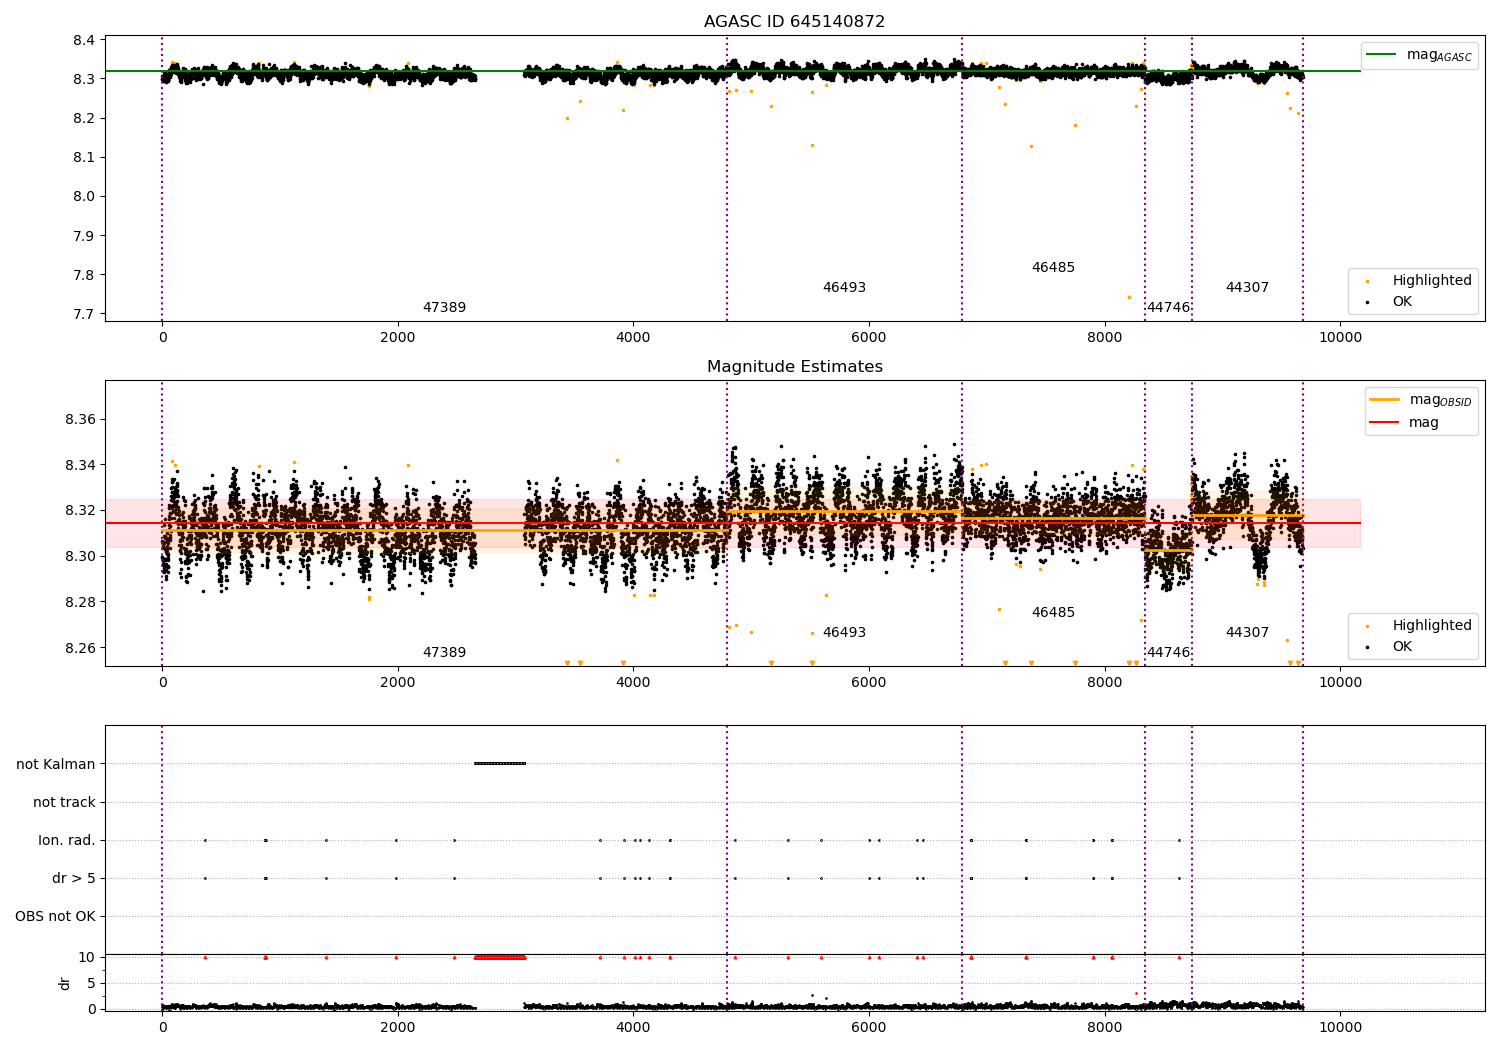The width and height of the screenshot is (1500, 1050).
Task: Click the orange line sample in the middle legend
Action: point(1384,400)
